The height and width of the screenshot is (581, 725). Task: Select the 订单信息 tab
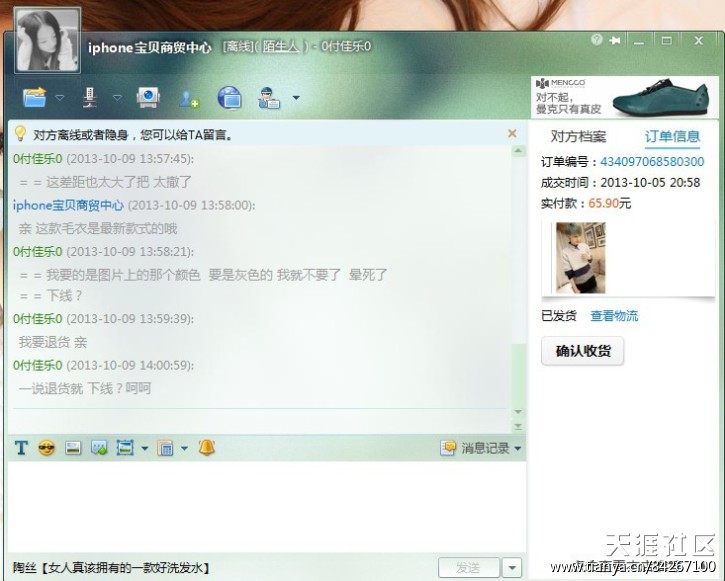pos(672,137)
